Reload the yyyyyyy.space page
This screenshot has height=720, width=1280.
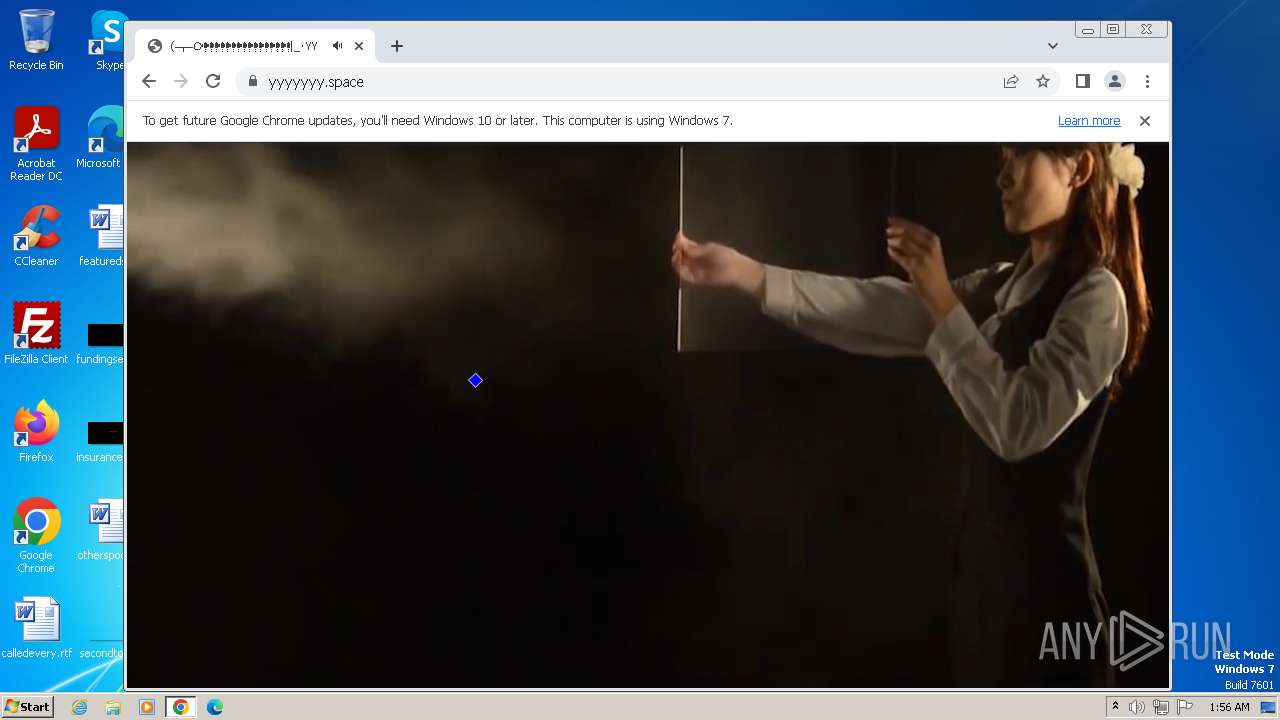(x=213, y=82)
